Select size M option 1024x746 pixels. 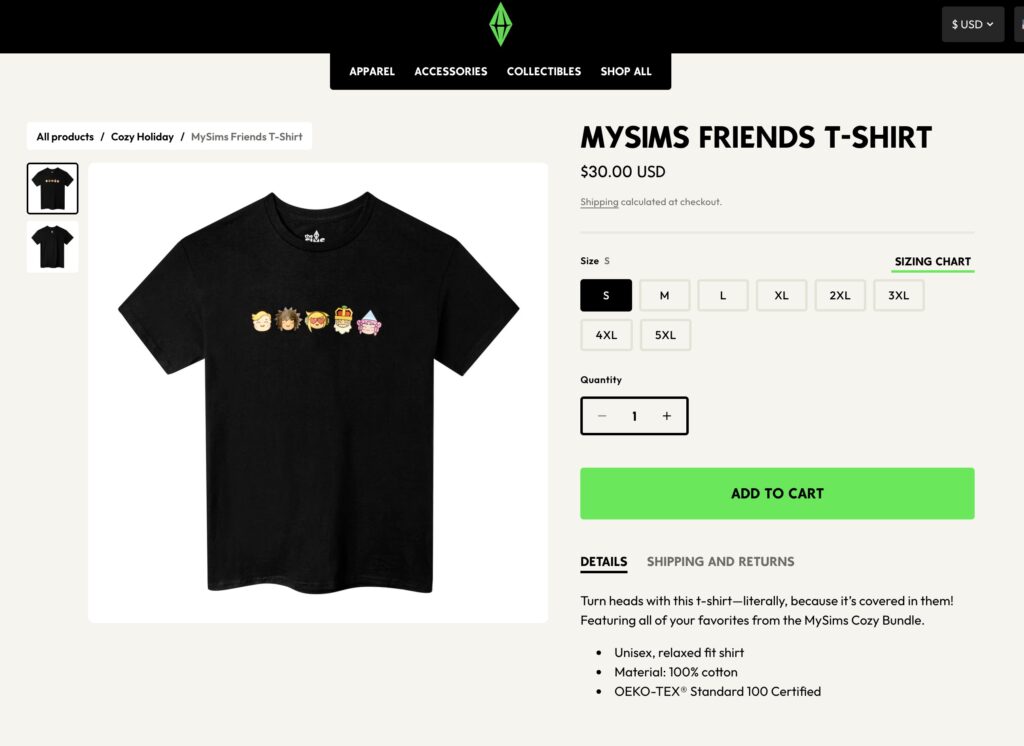pyautogui.click(x=664, y=296)
